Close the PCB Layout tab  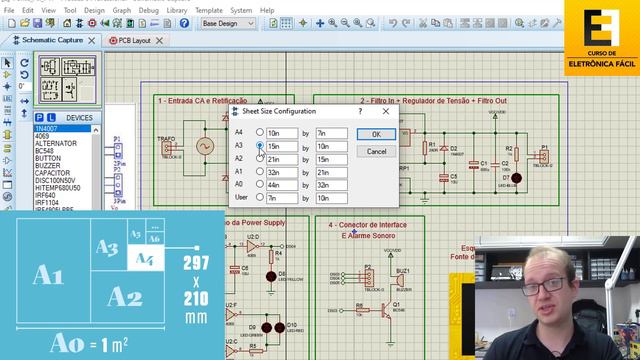pyautogui.click(x=160, y=40)
